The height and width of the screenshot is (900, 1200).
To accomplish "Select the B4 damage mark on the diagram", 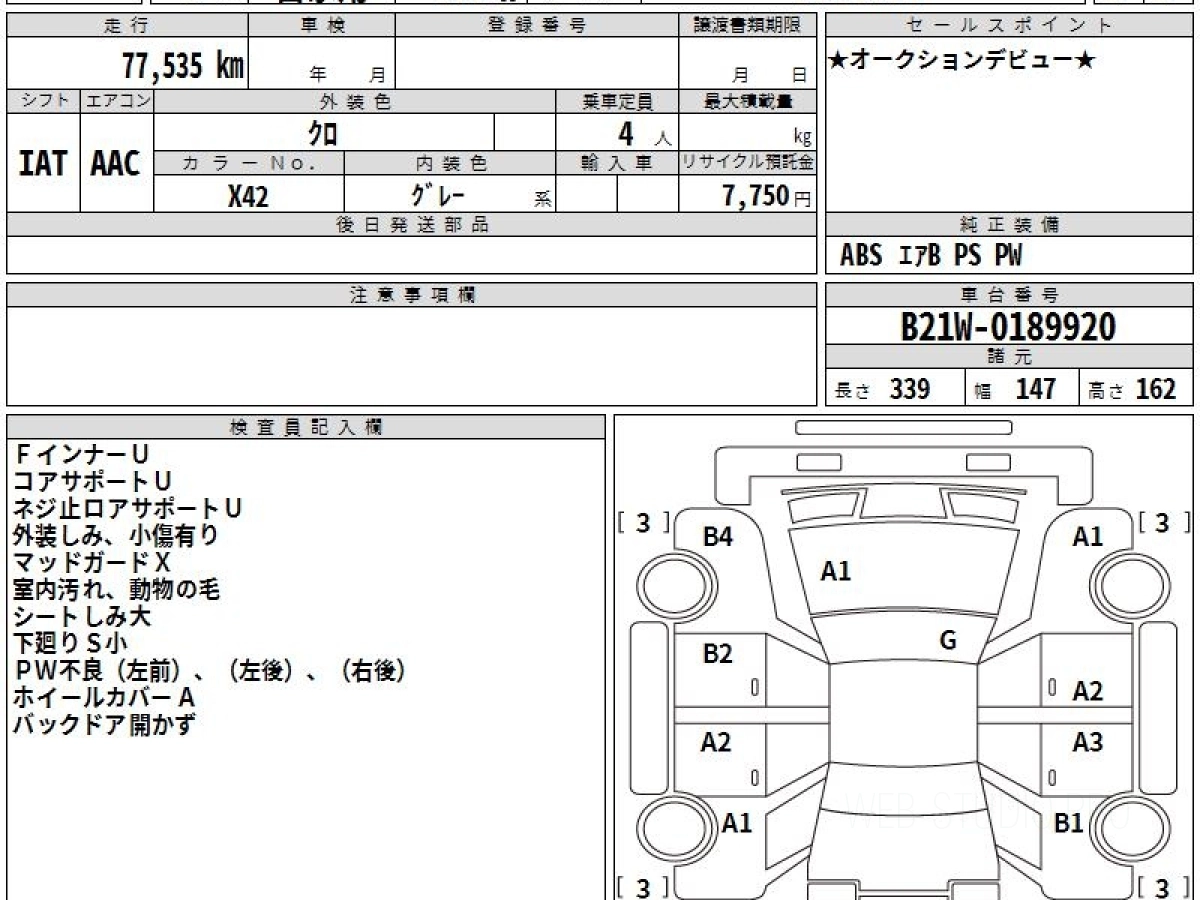I will pos(717,537).
